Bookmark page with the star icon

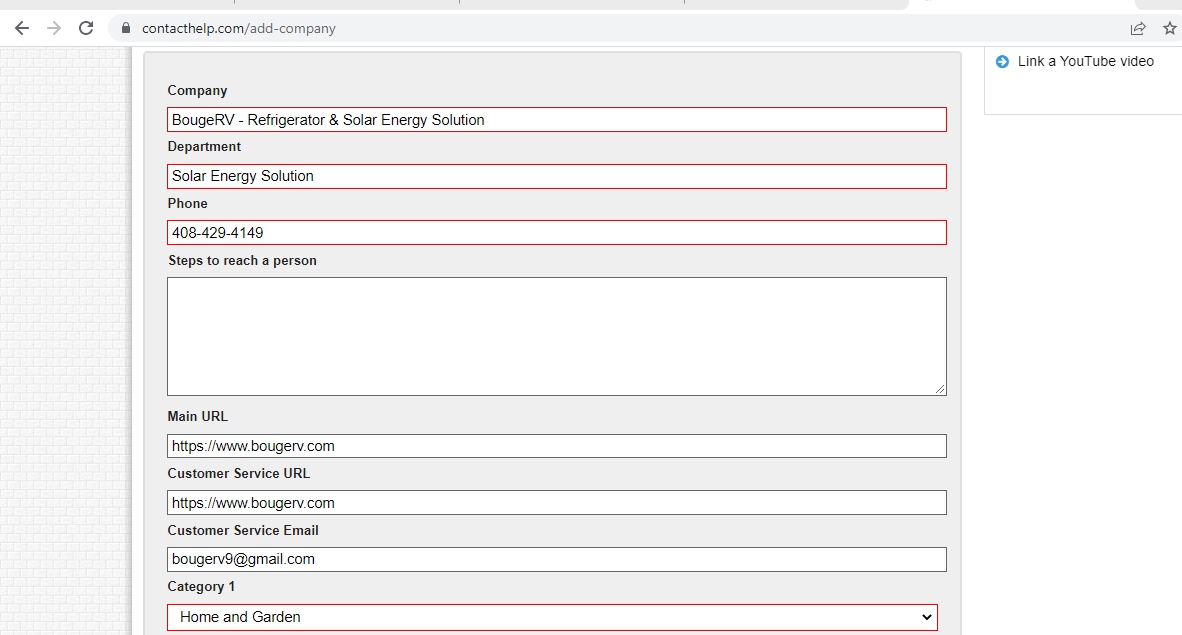click(1169, 28)
